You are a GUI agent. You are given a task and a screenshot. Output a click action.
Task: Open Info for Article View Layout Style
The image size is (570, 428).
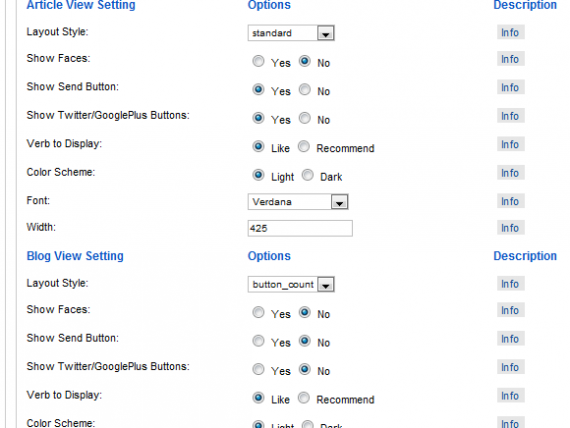[510, 32]
